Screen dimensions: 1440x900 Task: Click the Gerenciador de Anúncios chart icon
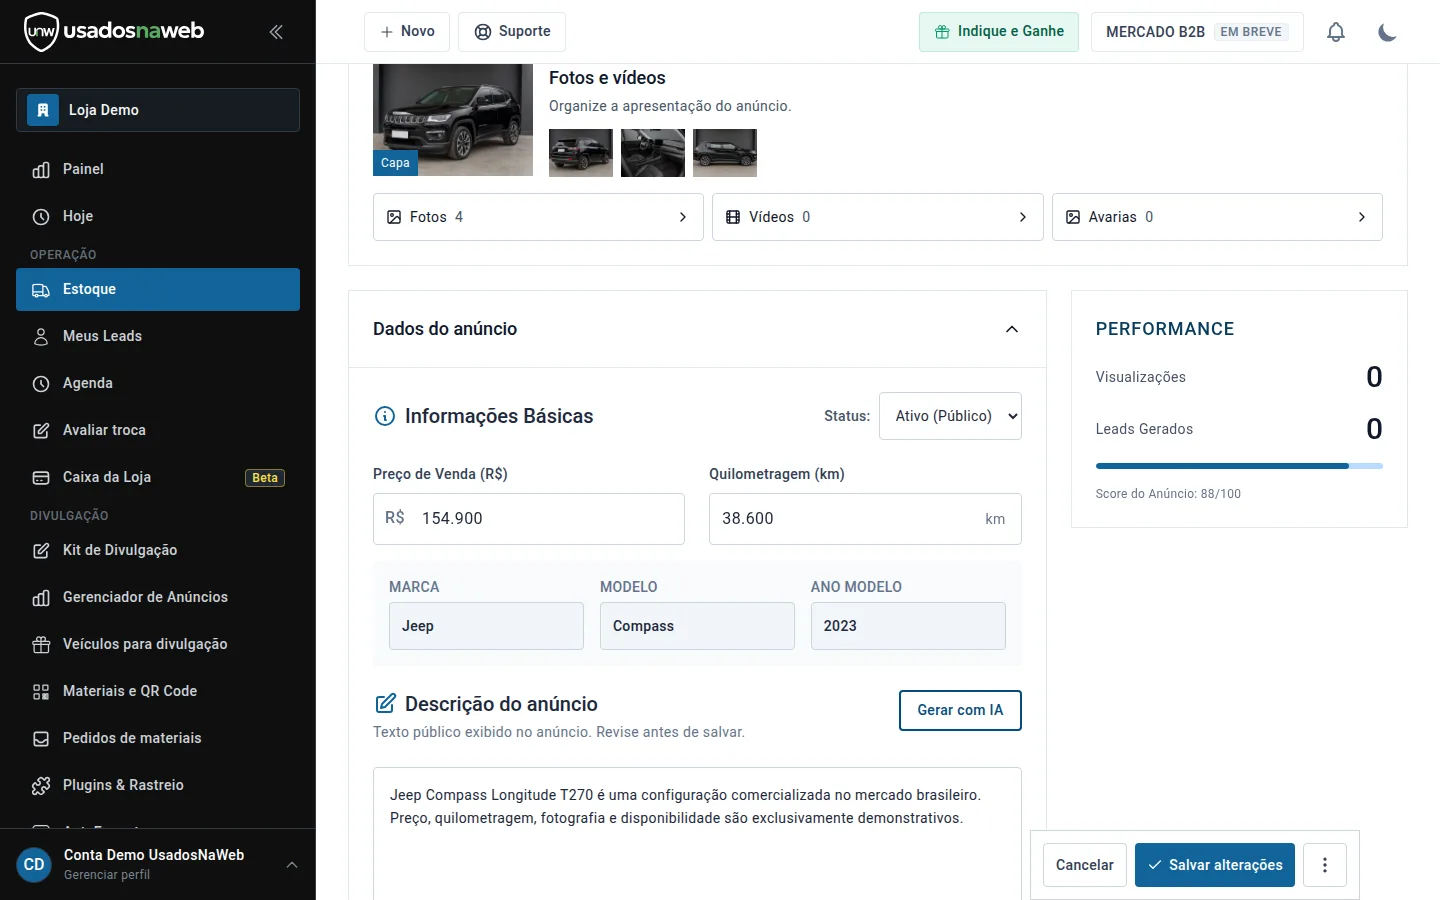tap(41, 598)
